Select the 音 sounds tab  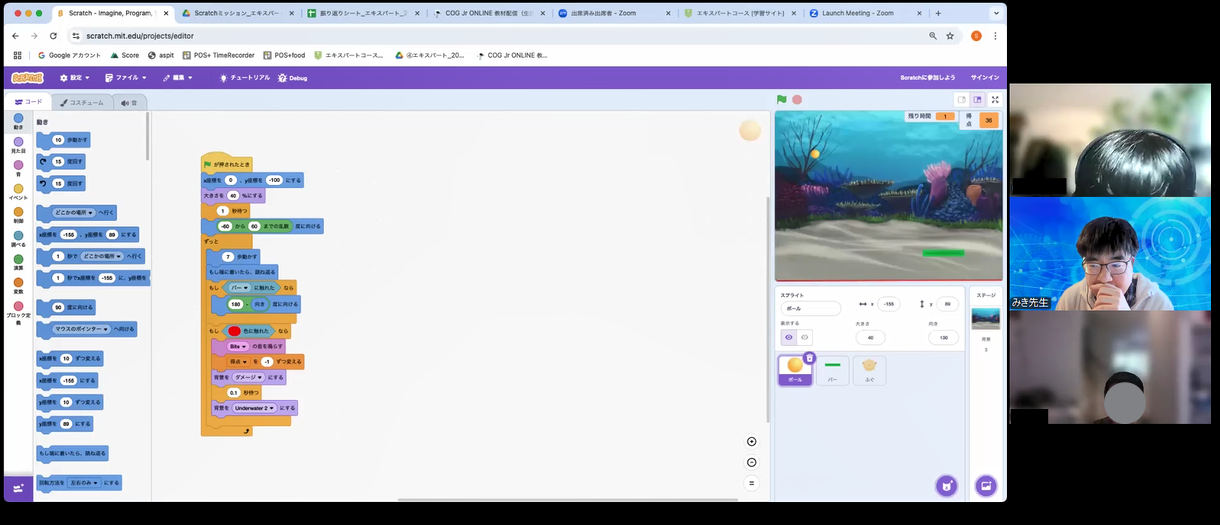(129, 102)
